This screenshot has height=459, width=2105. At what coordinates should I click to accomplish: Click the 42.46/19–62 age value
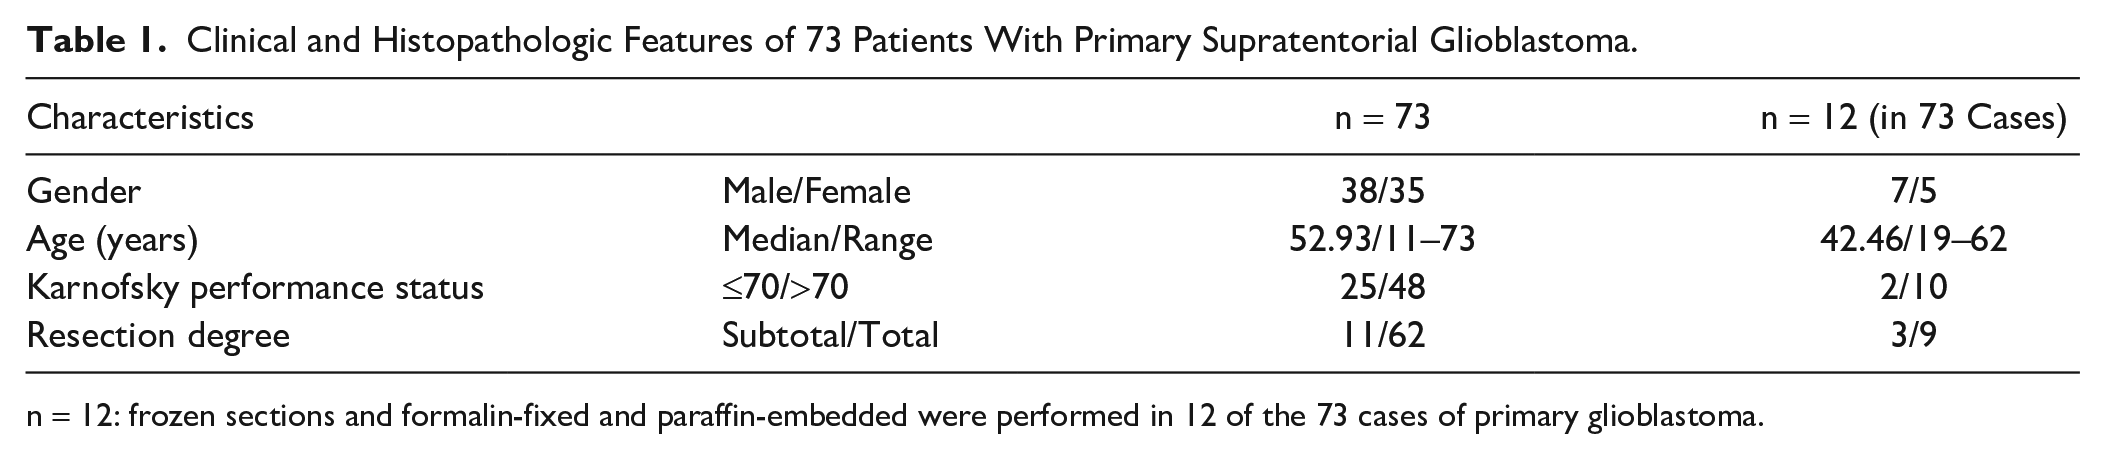(x=1913, y=239)
